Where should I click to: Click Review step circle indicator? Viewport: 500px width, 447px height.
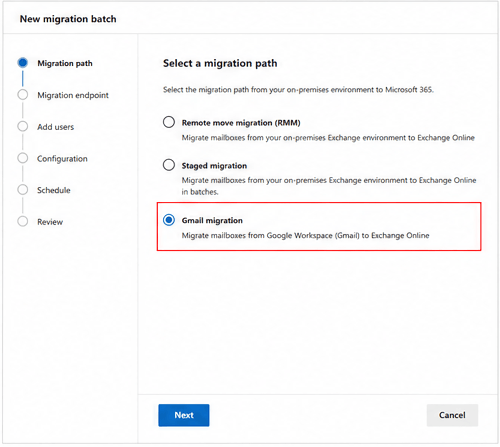click(23, 221)
